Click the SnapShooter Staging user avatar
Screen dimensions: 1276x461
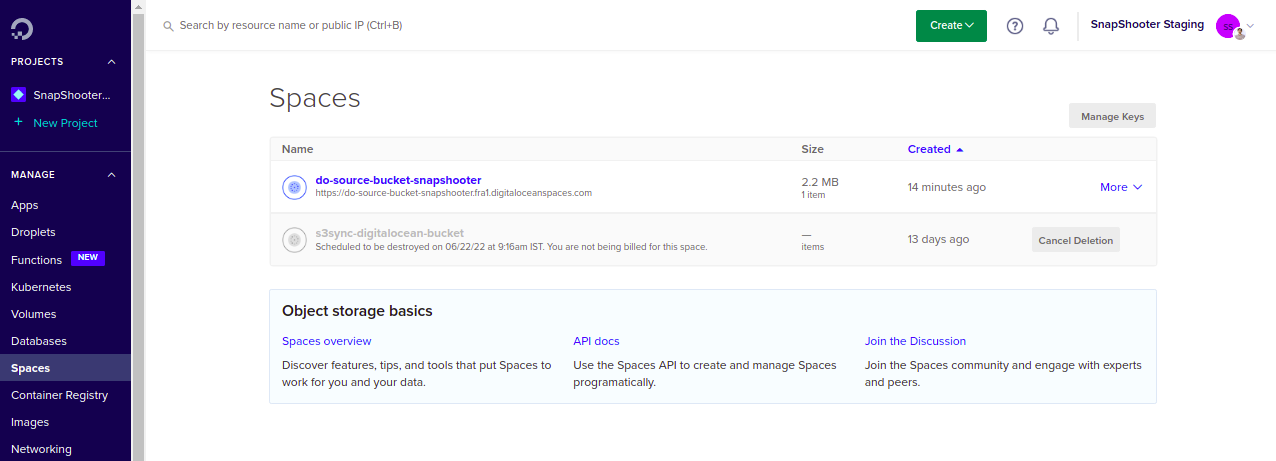(x=1229, y=26)
